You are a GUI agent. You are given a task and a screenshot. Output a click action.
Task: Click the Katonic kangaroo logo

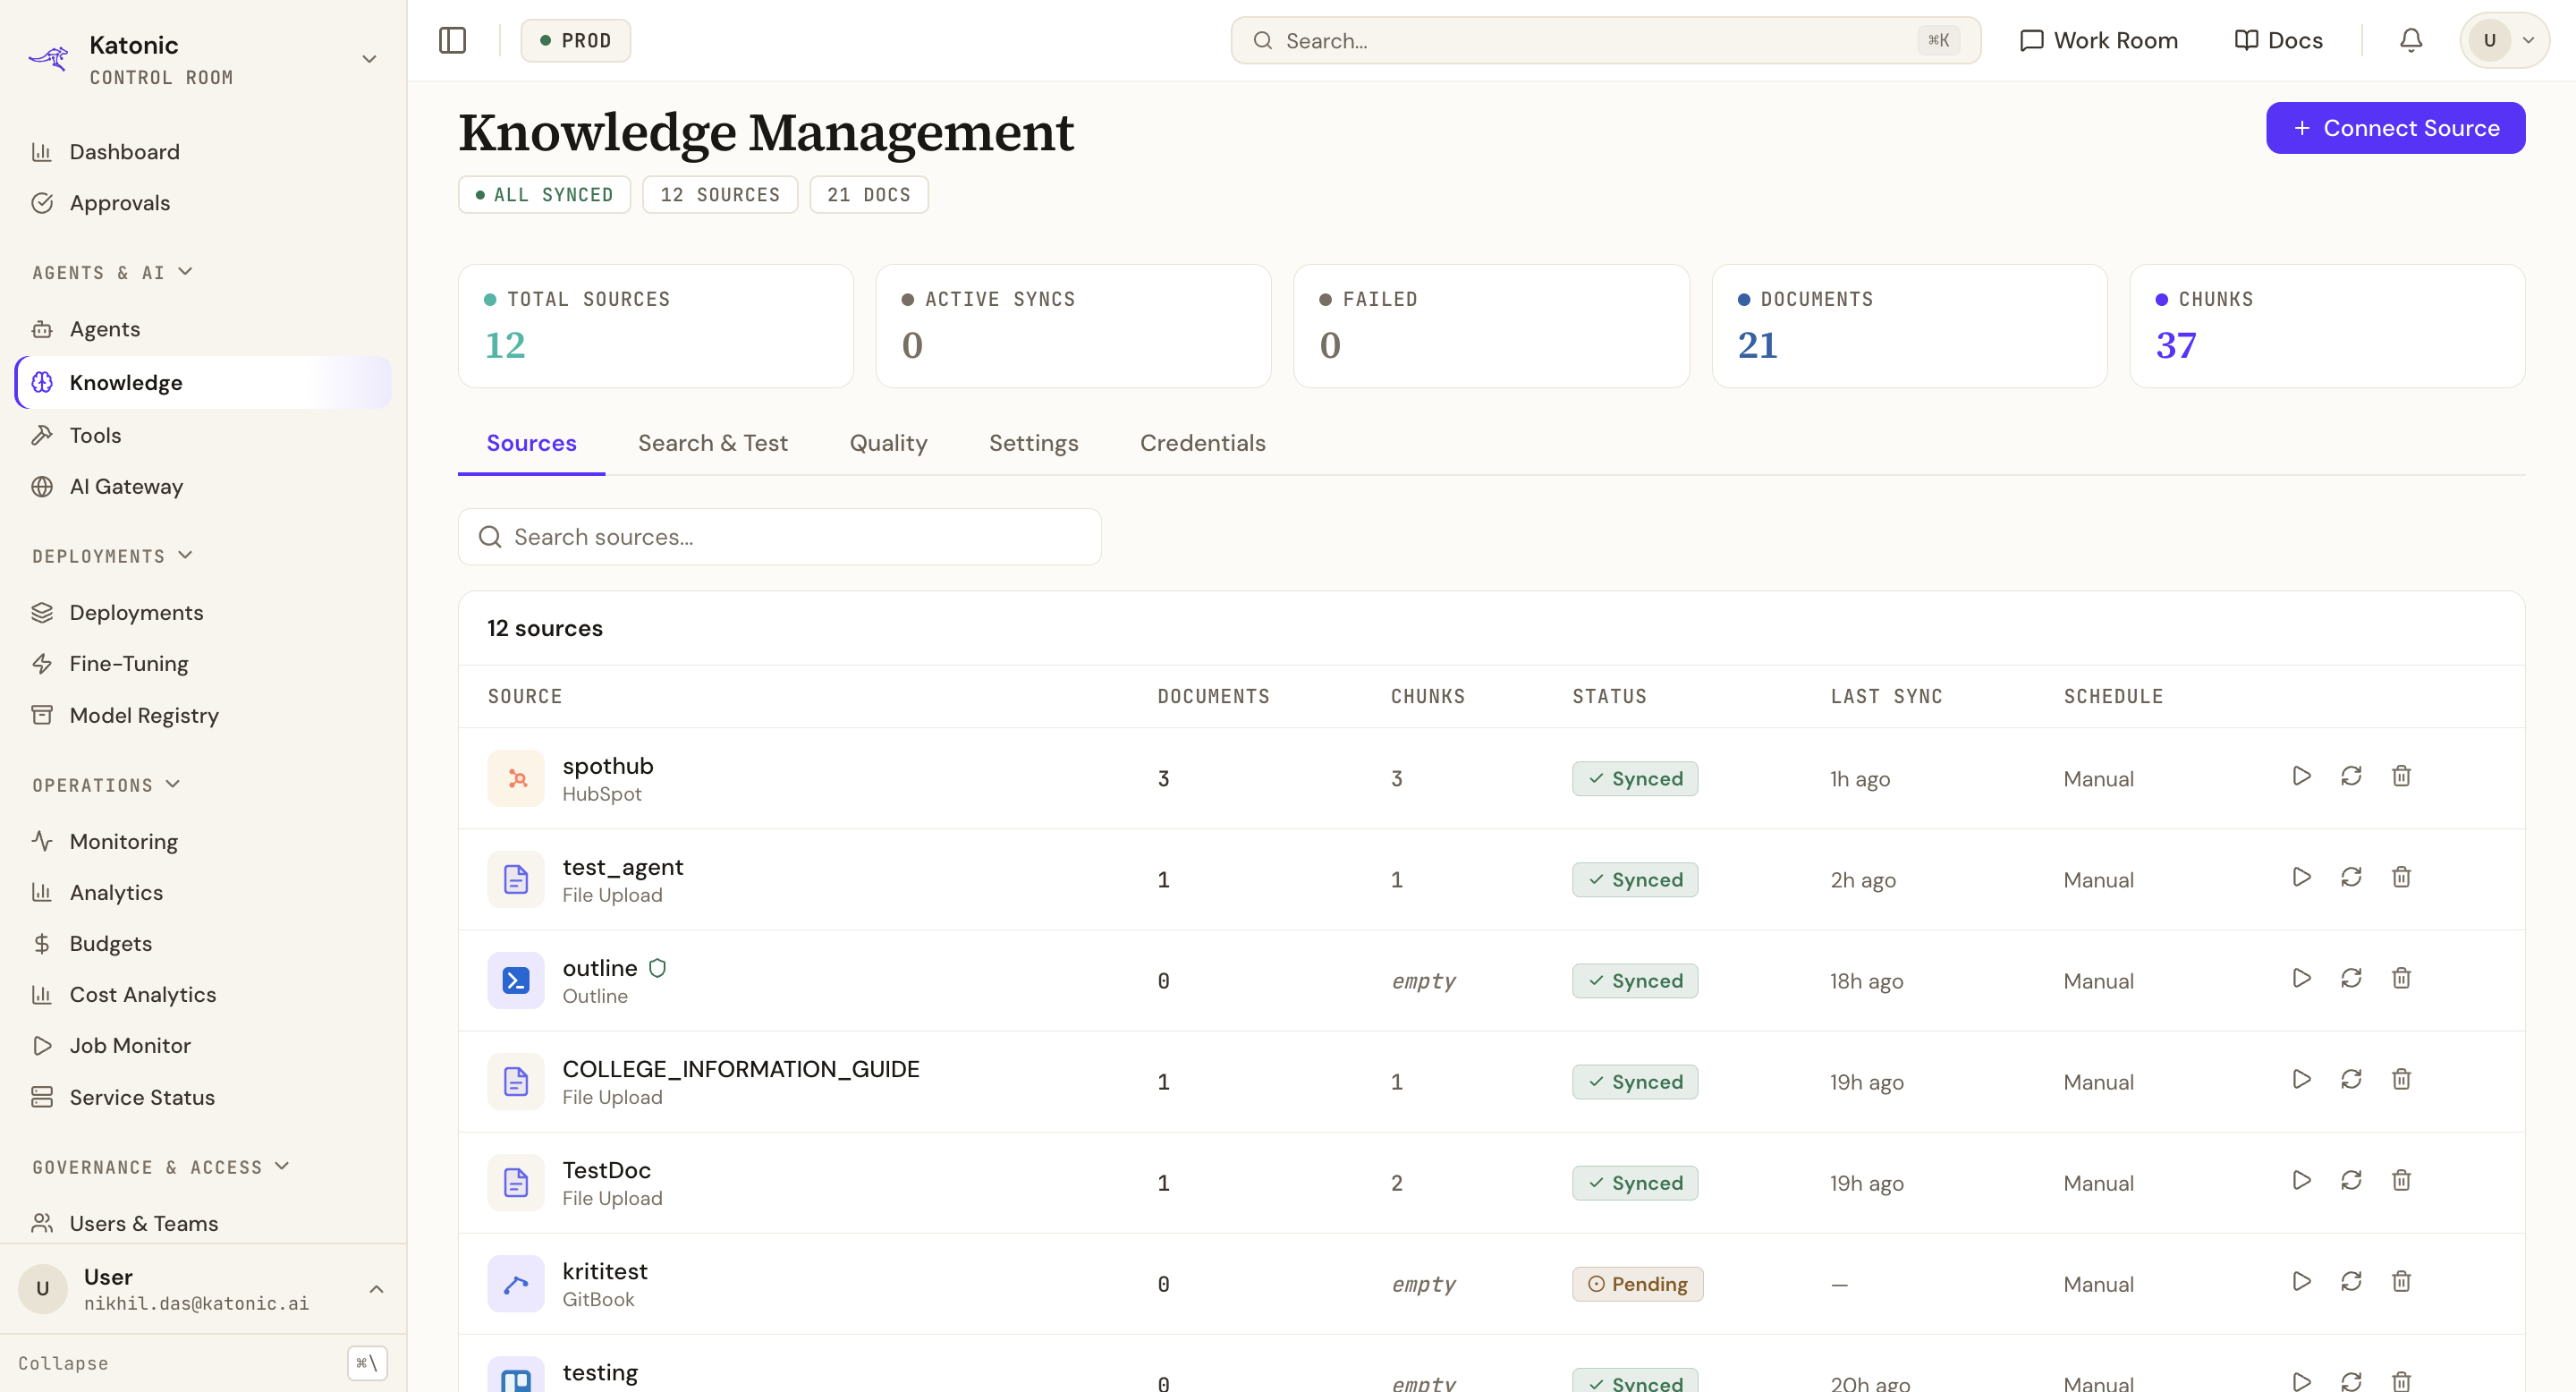coord(48,58)
